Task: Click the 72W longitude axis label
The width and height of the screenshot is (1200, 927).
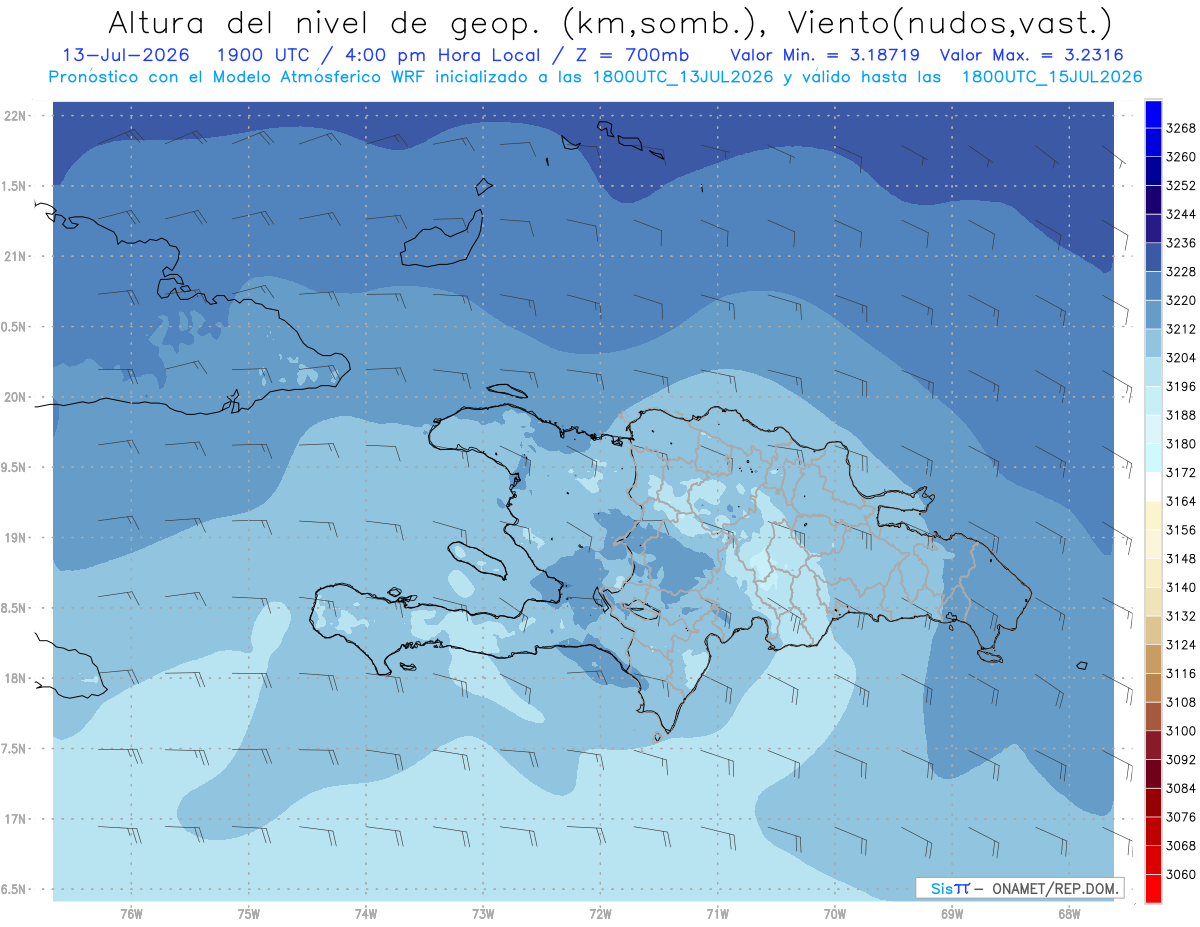Action: pos(600,913)
